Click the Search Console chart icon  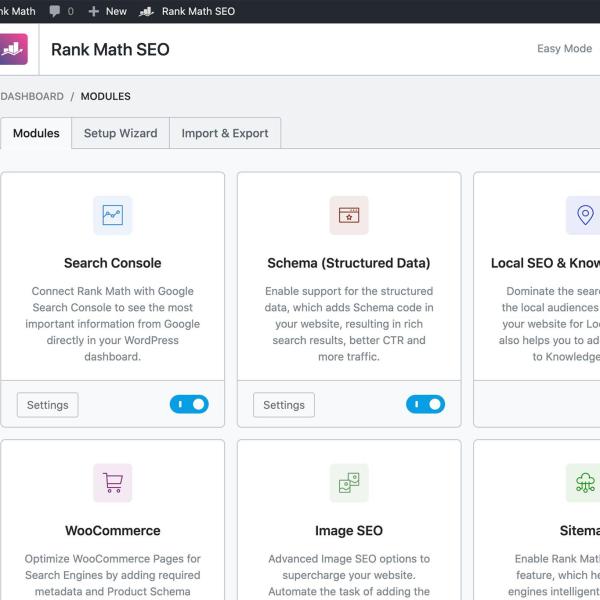point(112,215)
